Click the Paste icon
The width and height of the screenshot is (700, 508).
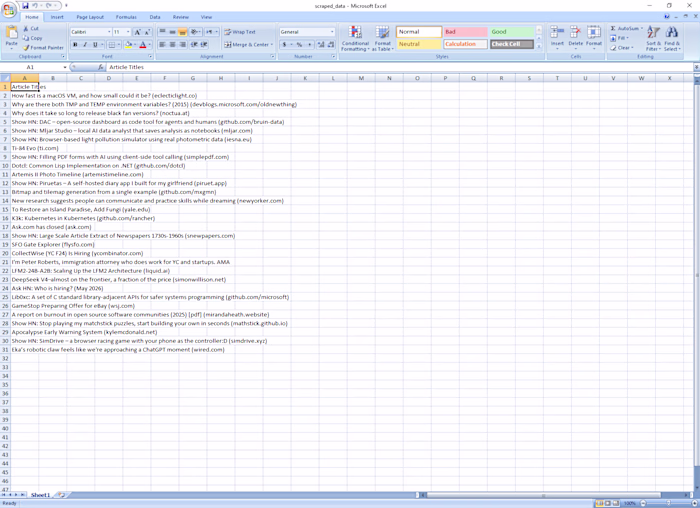[12, 33]
